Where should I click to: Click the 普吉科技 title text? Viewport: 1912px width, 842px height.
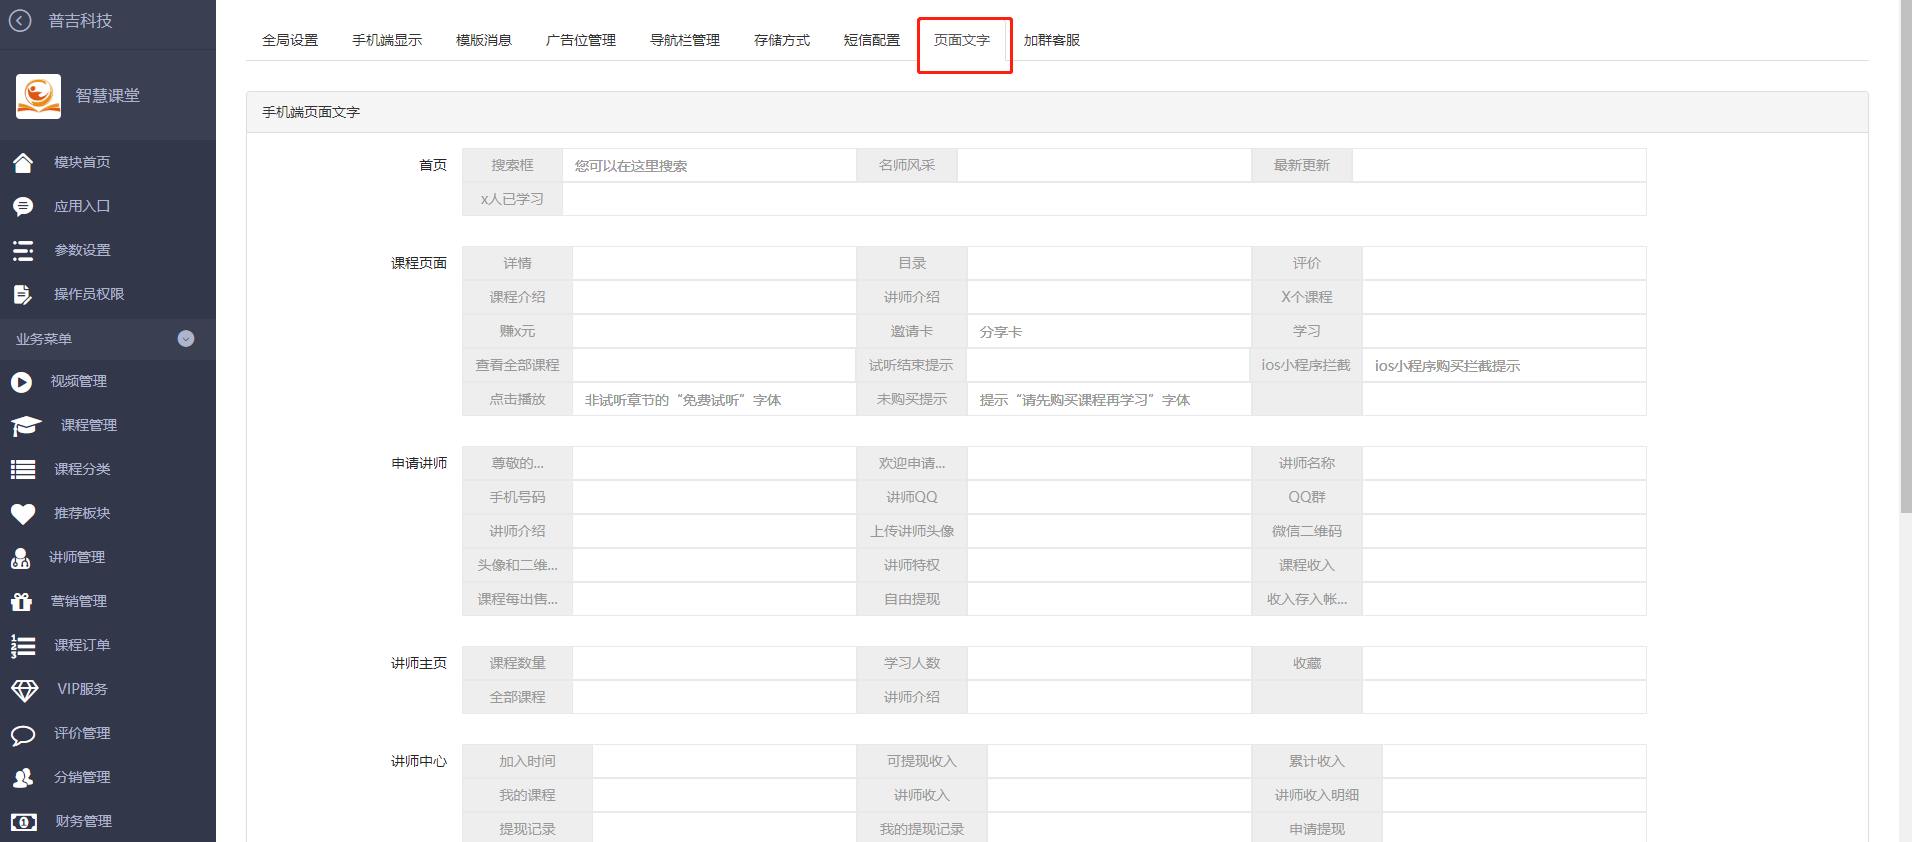tap(80, 21)
